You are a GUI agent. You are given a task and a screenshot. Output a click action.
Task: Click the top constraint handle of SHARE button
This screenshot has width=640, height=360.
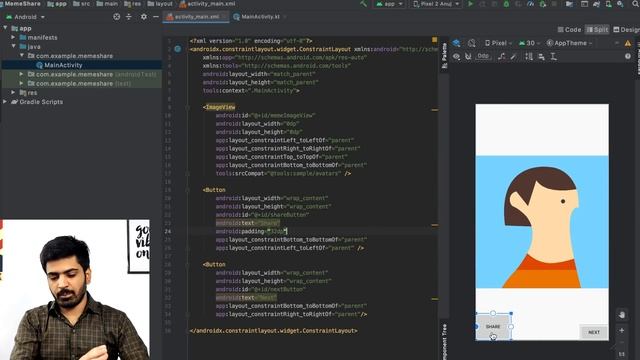click(x=493, y=313)
